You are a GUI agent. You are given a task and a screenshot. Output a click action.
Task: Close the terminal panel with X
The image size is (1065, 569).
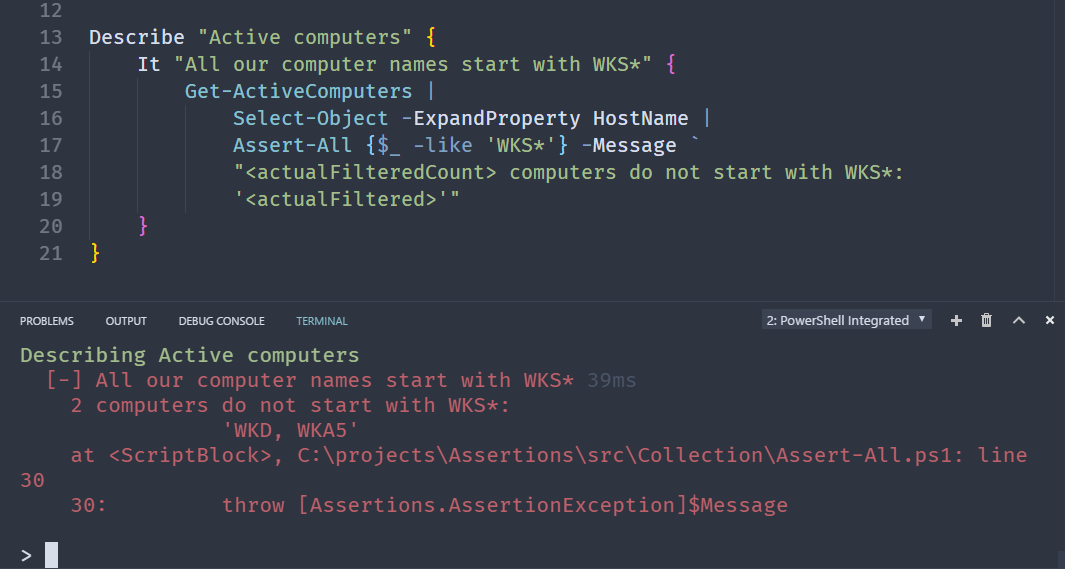click(1049, 320)
